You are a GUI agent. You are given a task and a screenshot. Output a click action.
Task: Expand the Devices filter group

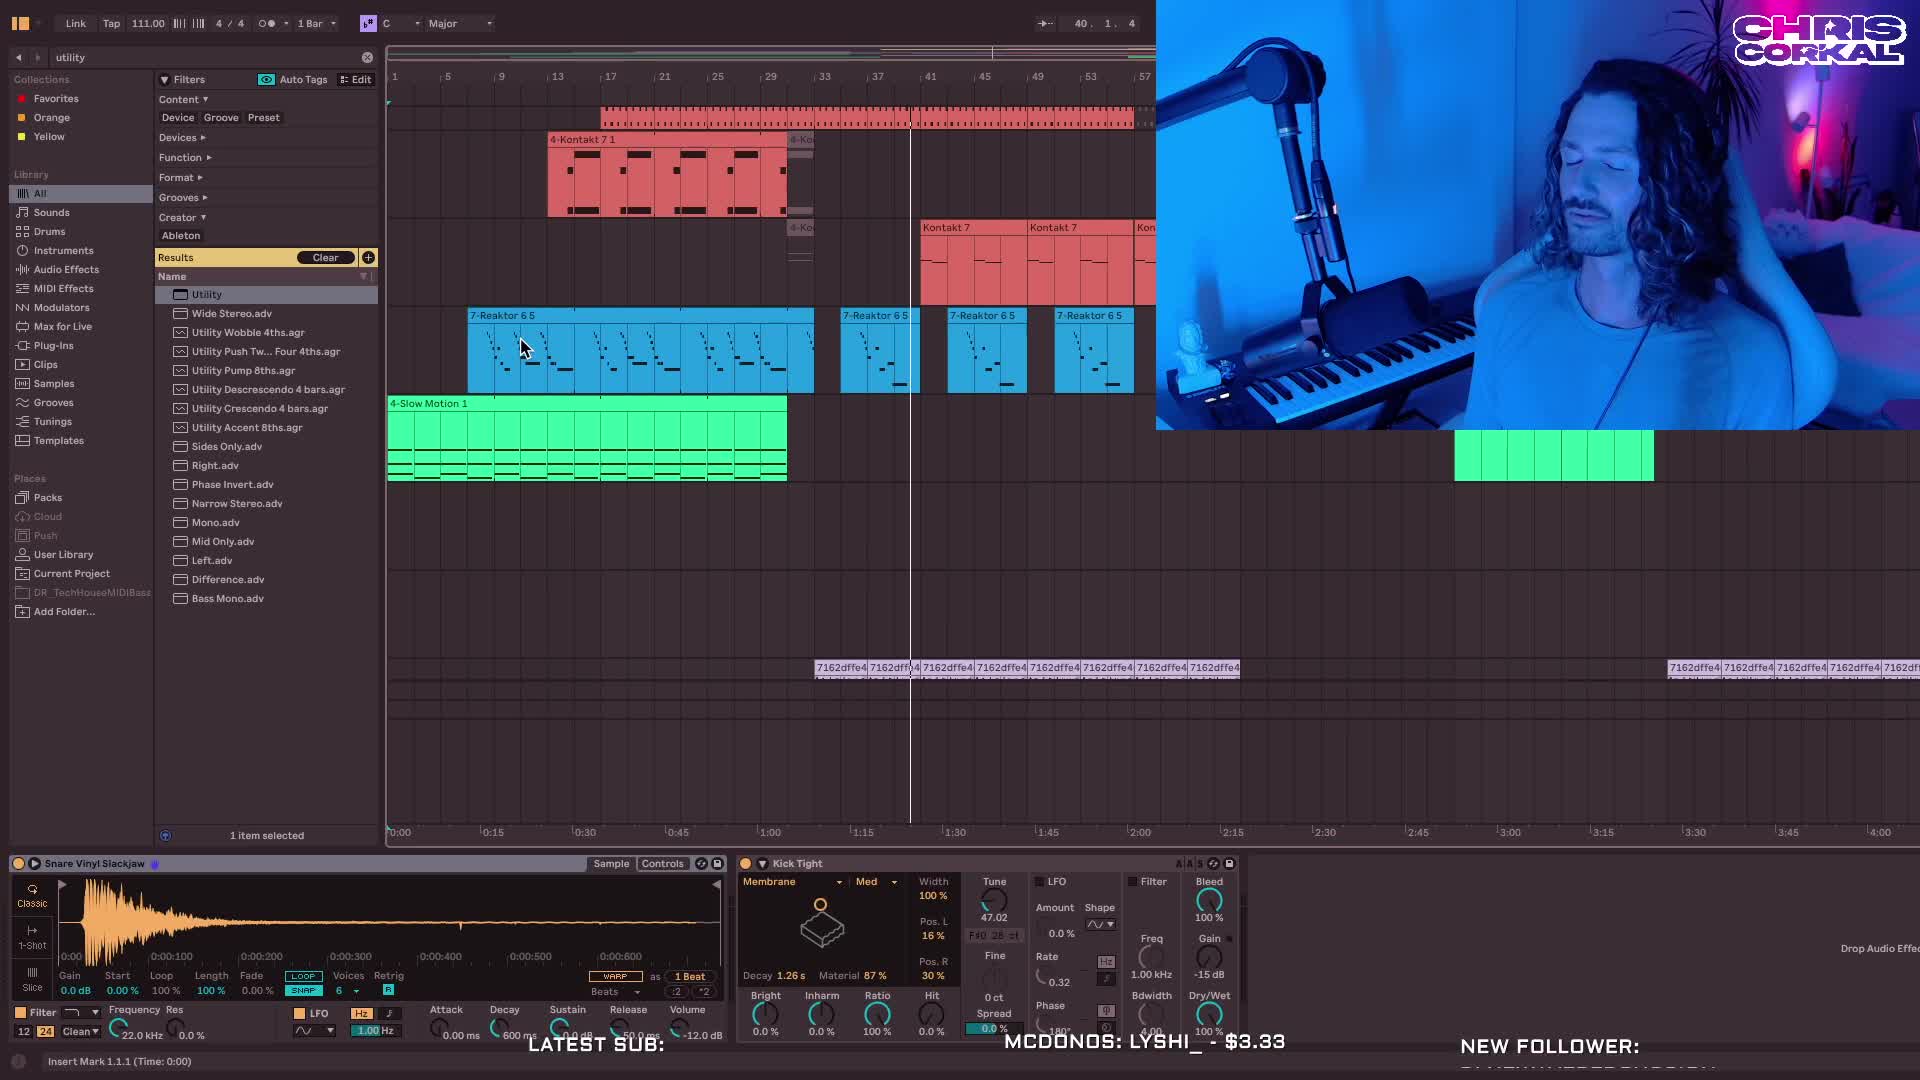182,137
